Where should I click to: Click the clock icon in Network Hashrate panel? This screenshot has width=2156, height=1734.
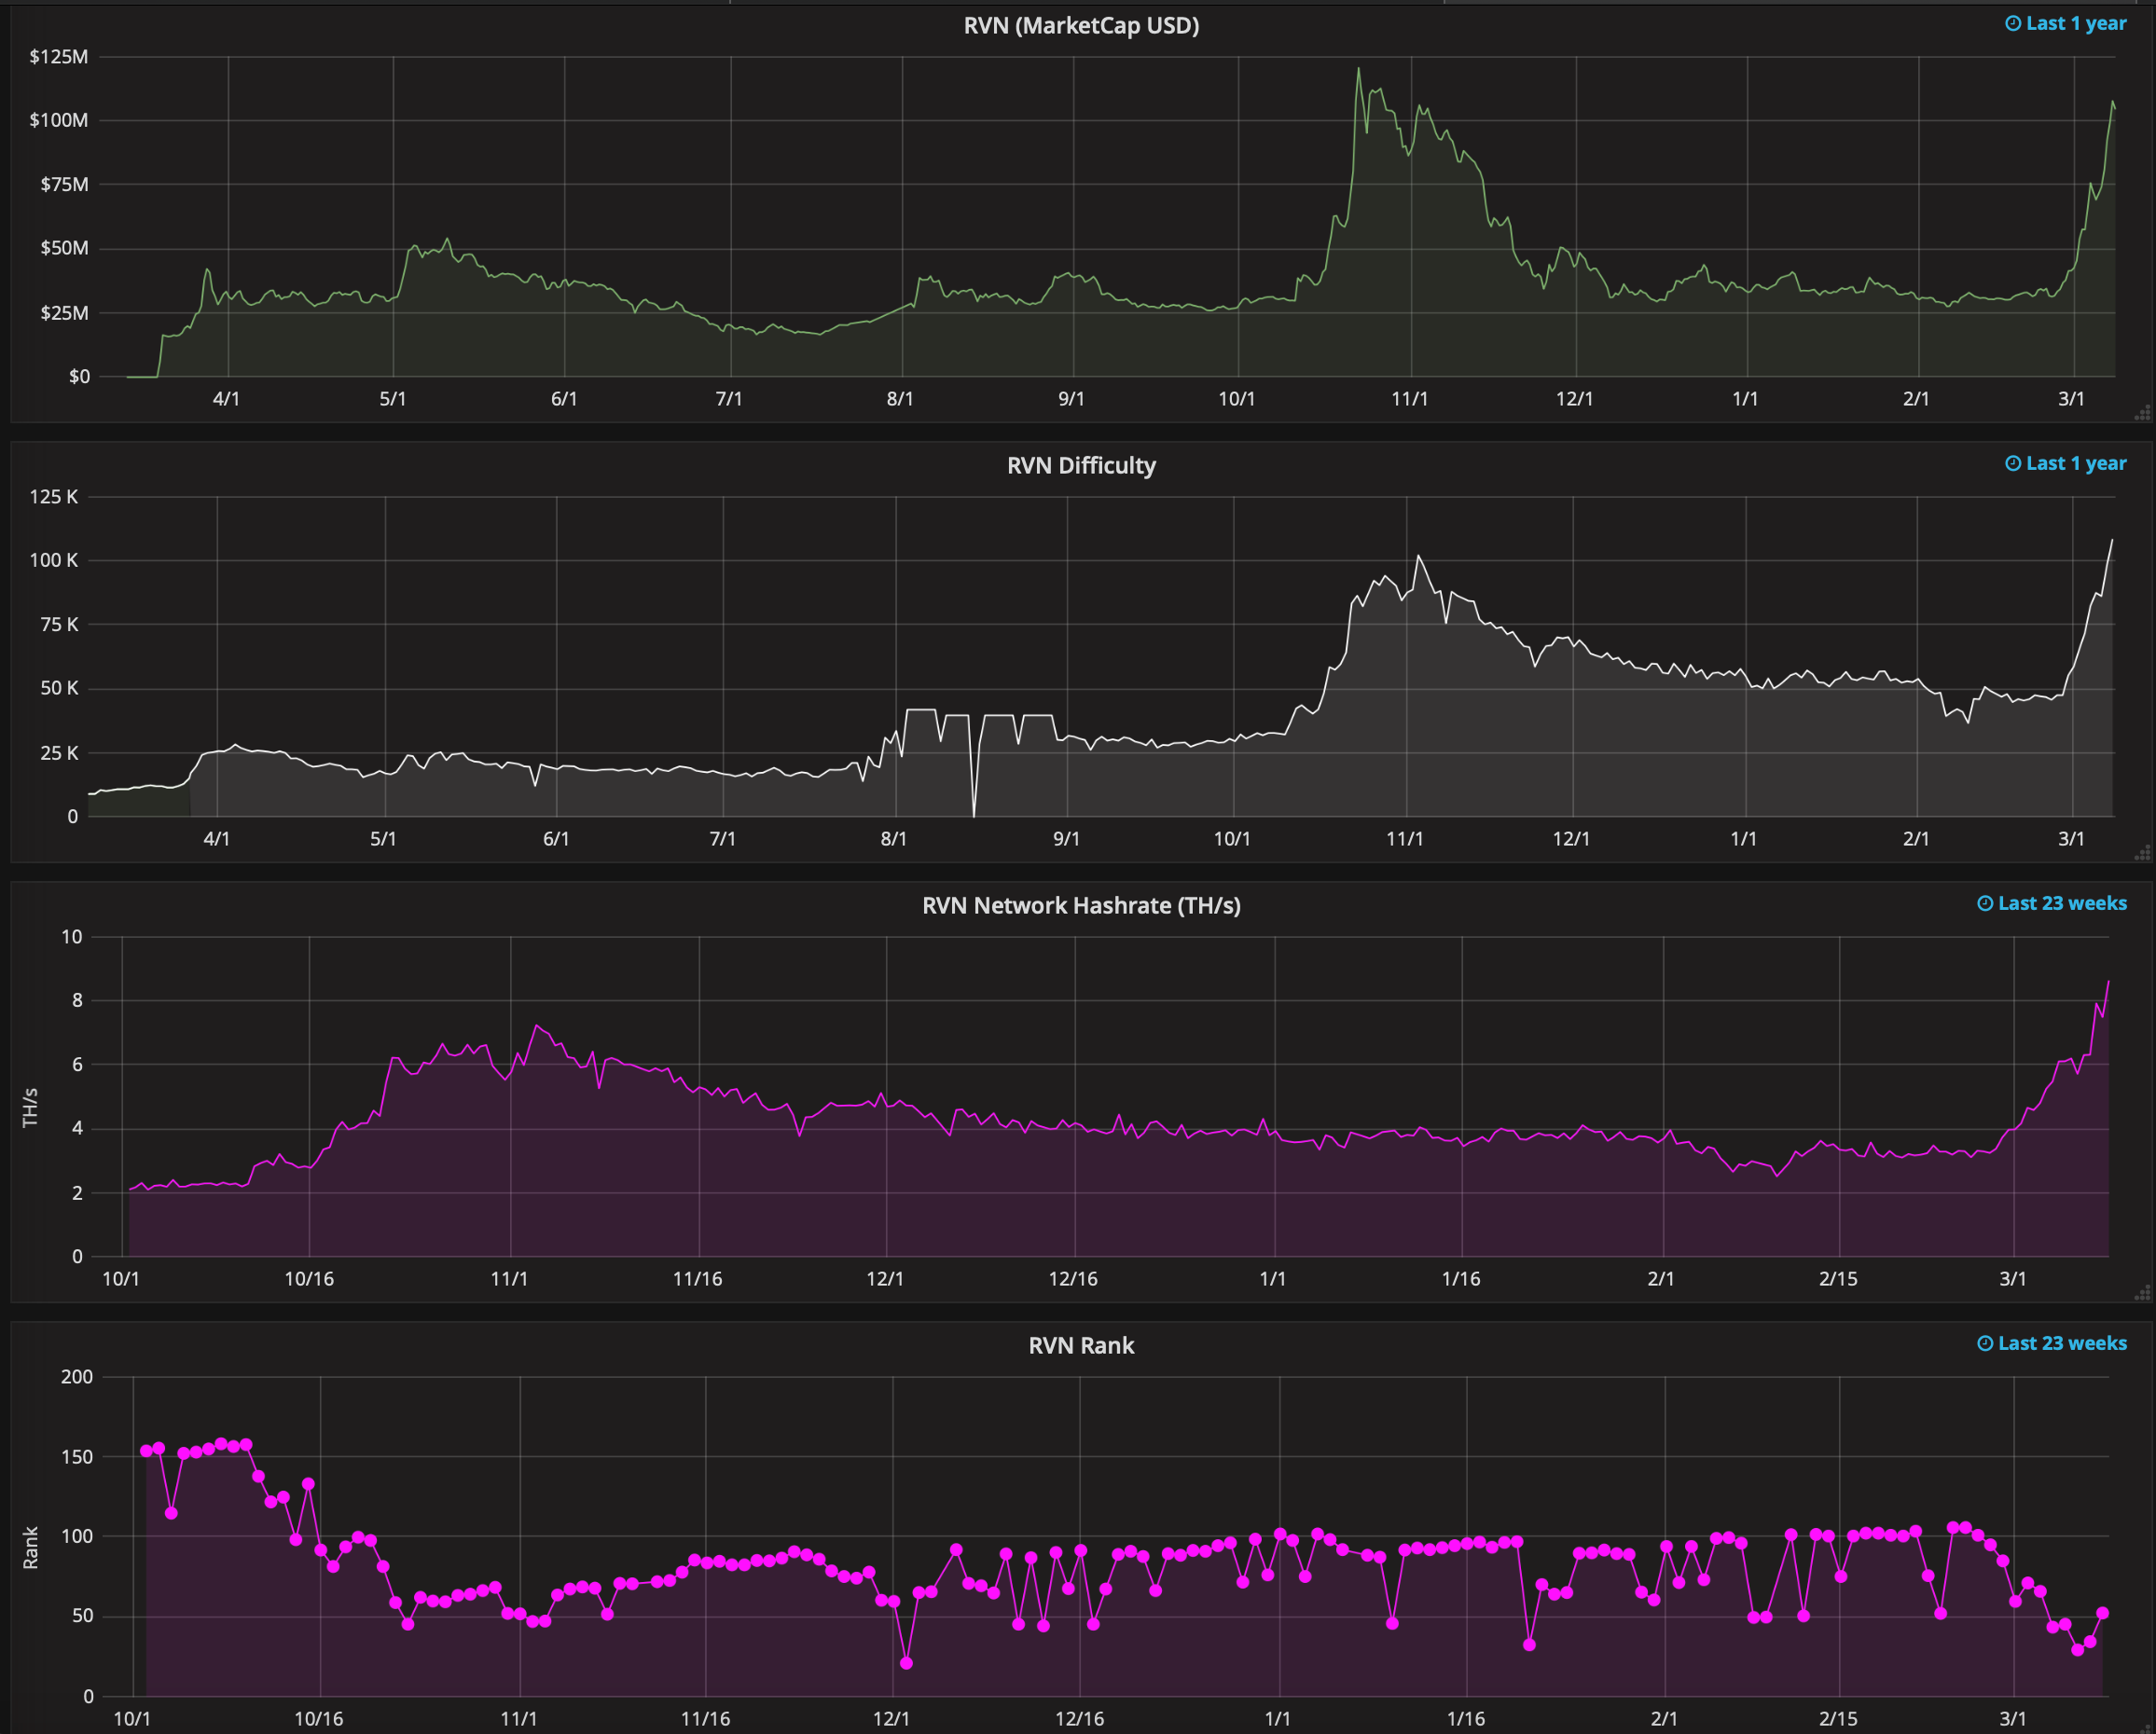click(x=1985, y=903)
